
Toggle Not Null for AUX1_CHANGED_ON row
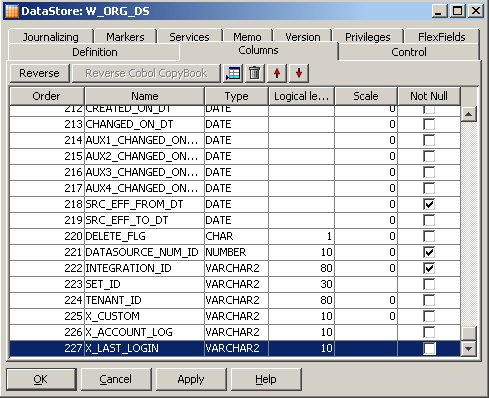click(x=429, y=140)
